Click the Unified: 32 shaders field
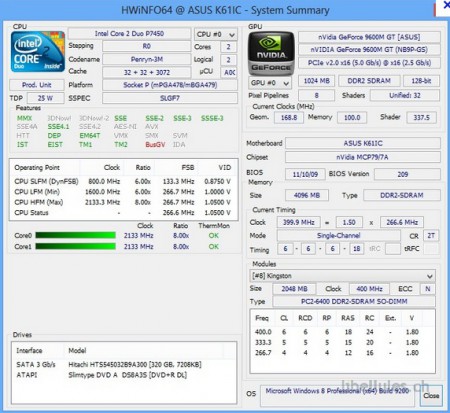The width and height of the screenshot is (450, 413). tap(405, 96)
